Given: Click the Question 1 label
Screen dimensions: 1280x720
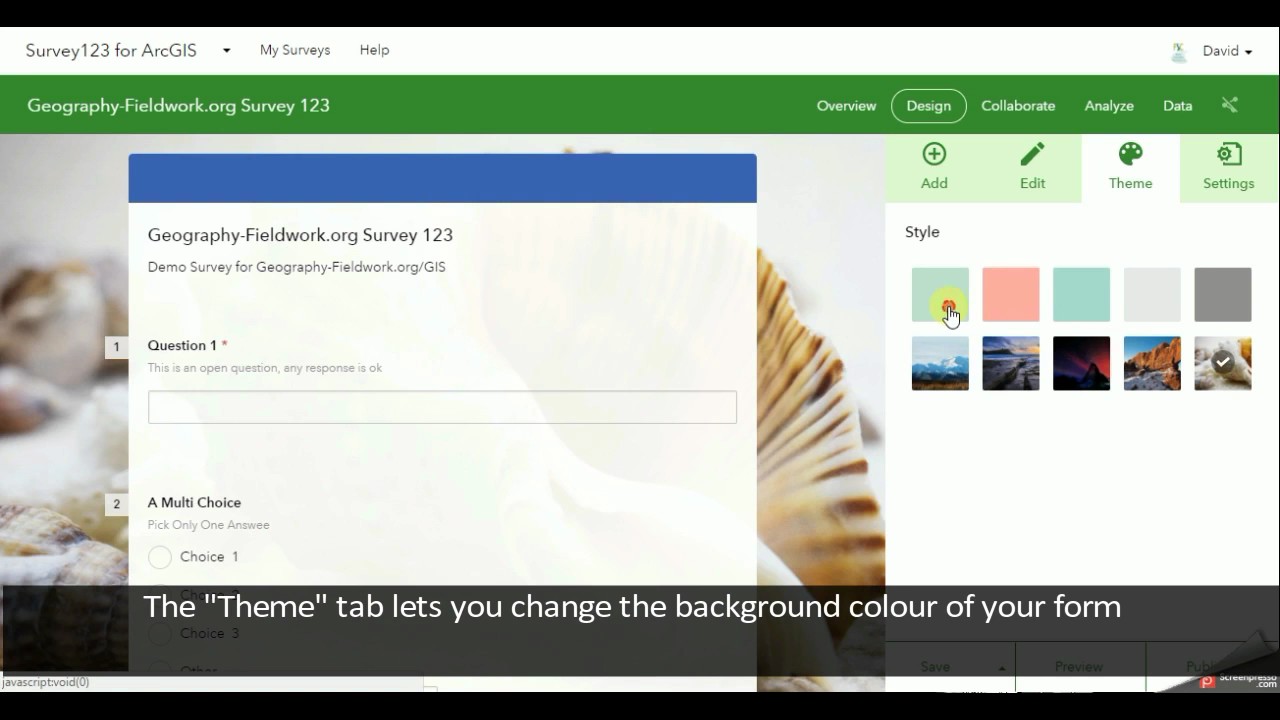Looking at the screenshot, I should pos(182,345).
